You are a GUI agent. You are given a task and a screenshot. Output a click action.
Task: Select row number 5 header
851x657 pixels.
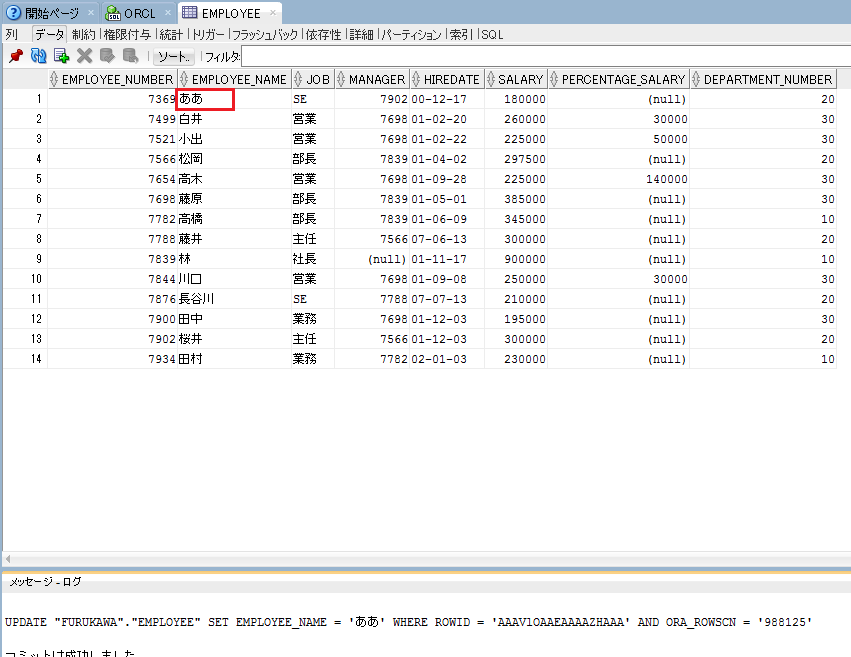pyautogui.click(x=26, y=179)
